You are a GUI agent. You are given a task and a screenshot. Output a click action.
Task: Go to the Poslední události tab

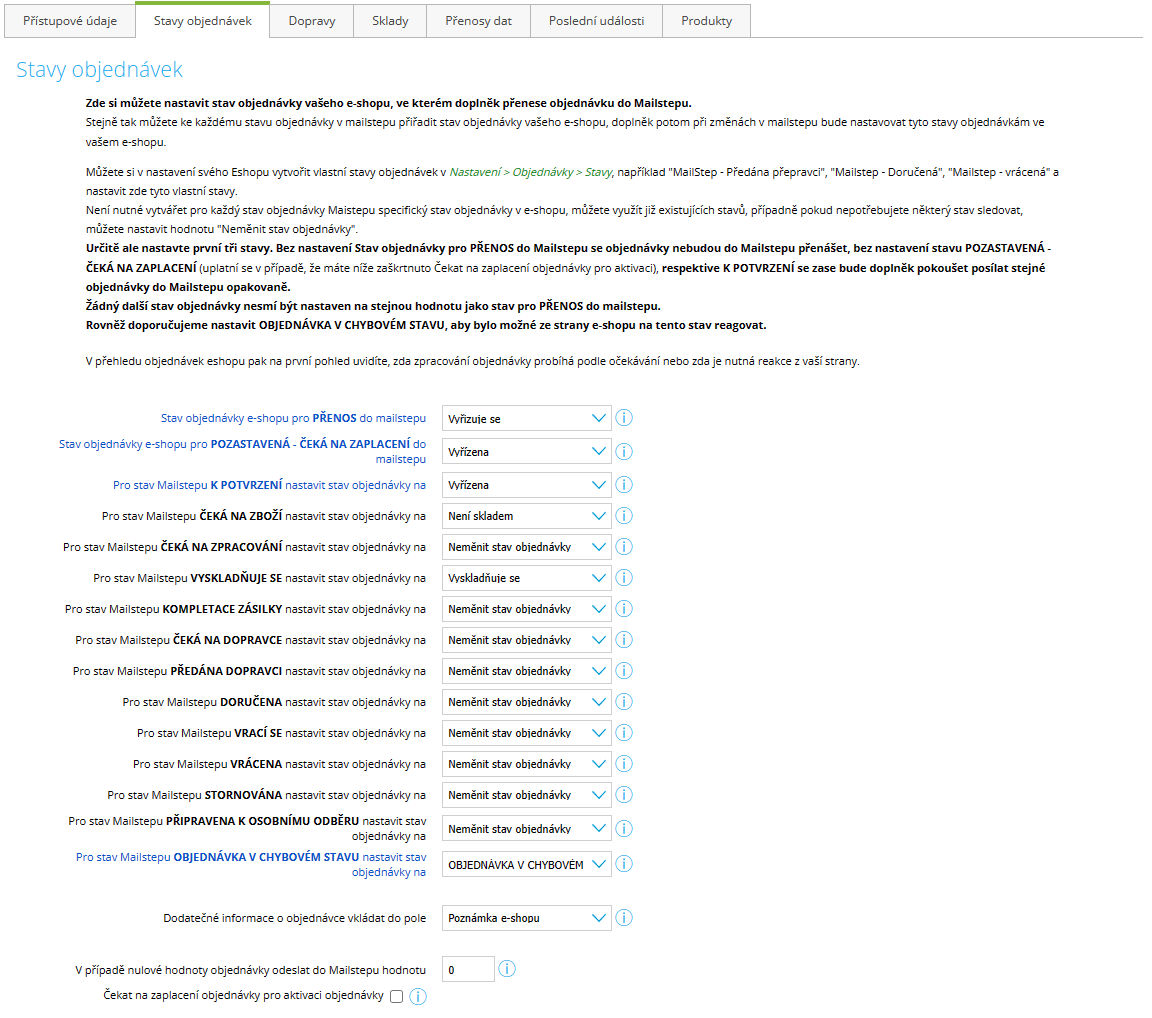tap(596, 21)
